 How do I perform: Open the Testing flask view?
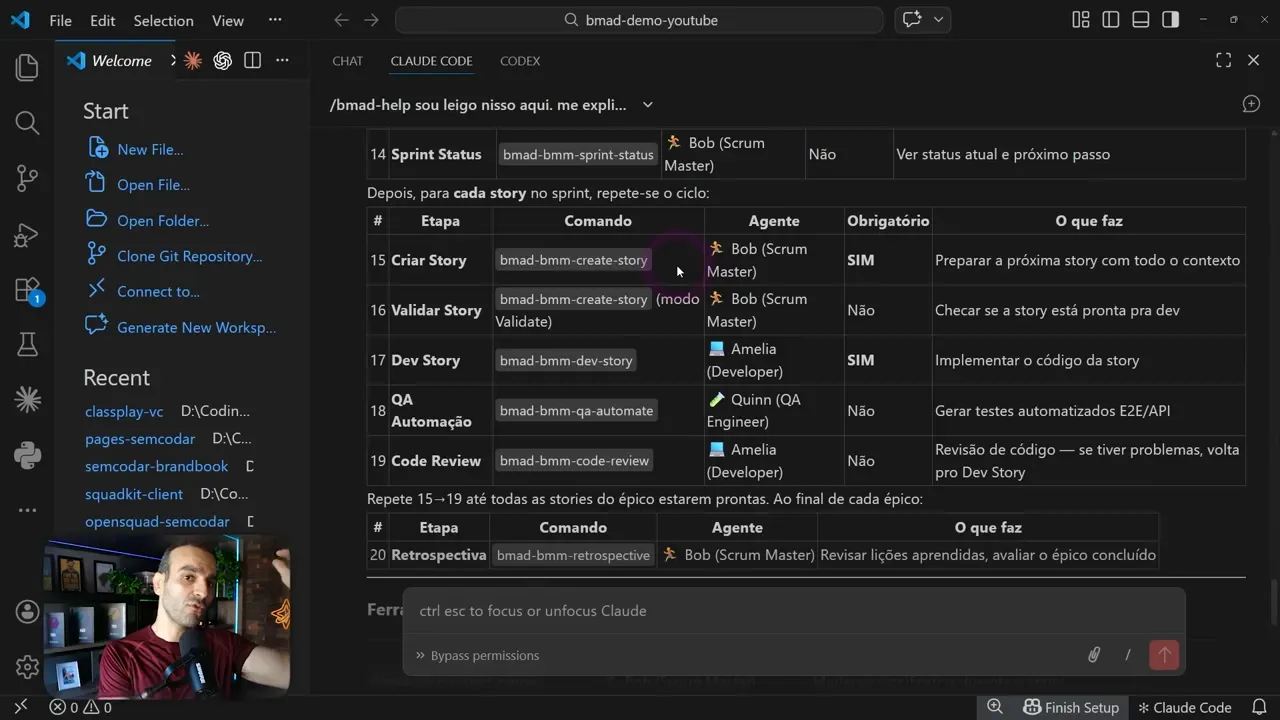click(x=27, y=344)
